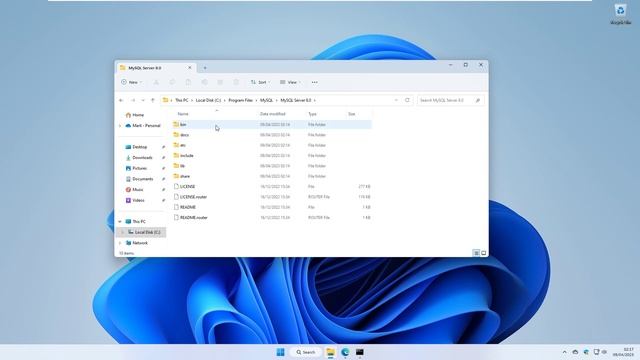Click Program Files in the breadcrumb

pos(240,100)
